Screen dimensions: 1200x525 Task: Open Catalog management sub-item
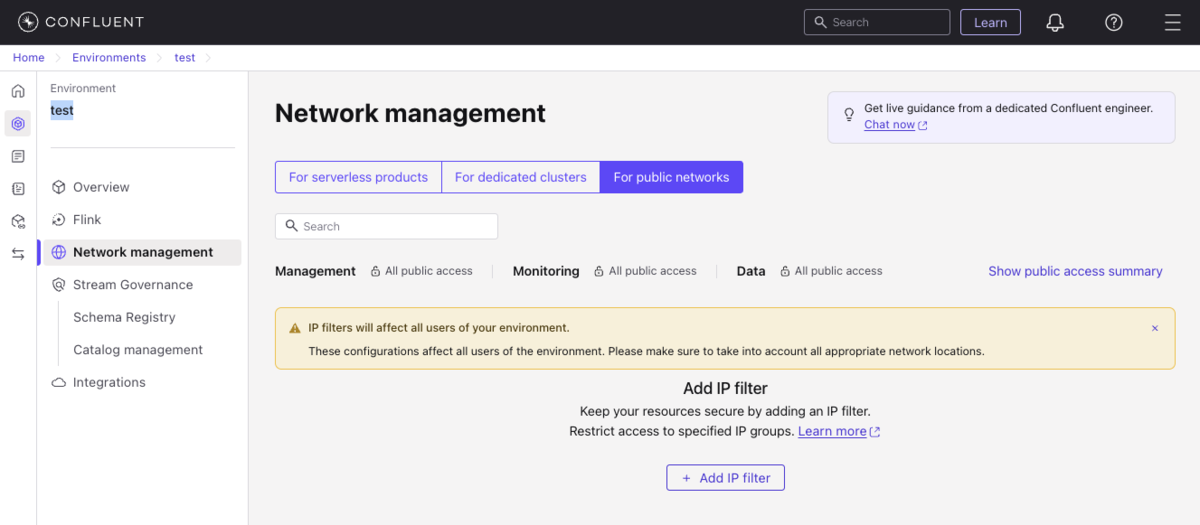138,350
